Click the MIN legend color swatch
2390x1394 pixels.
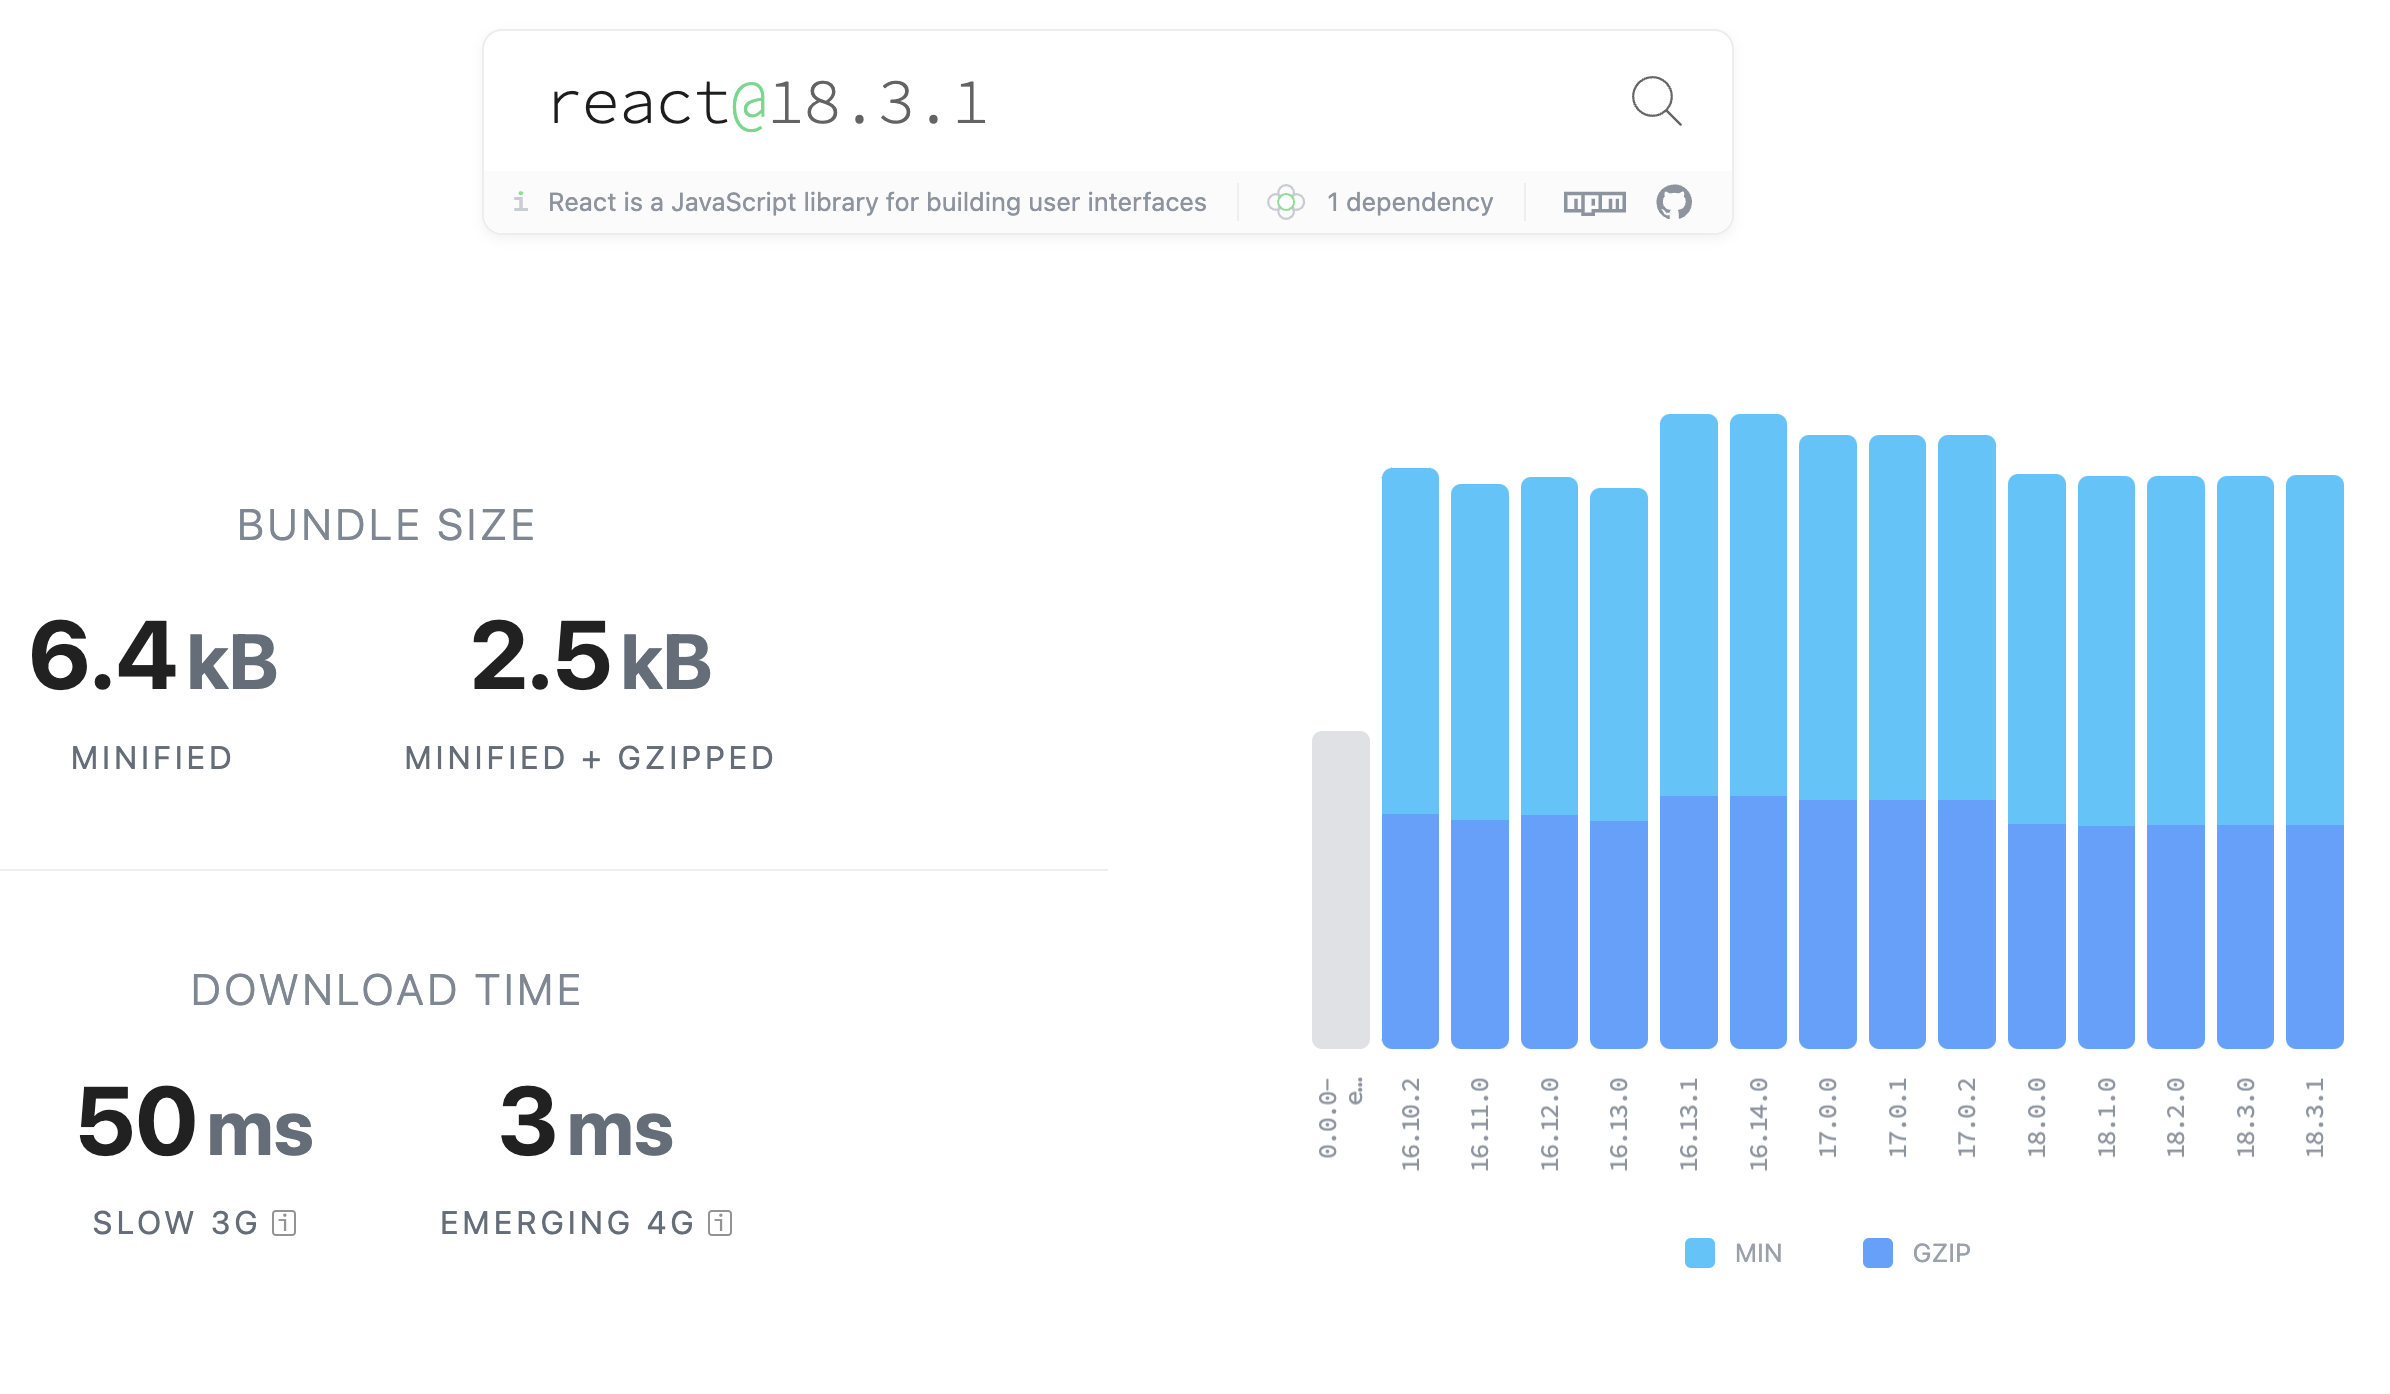coord(1699,1253)
